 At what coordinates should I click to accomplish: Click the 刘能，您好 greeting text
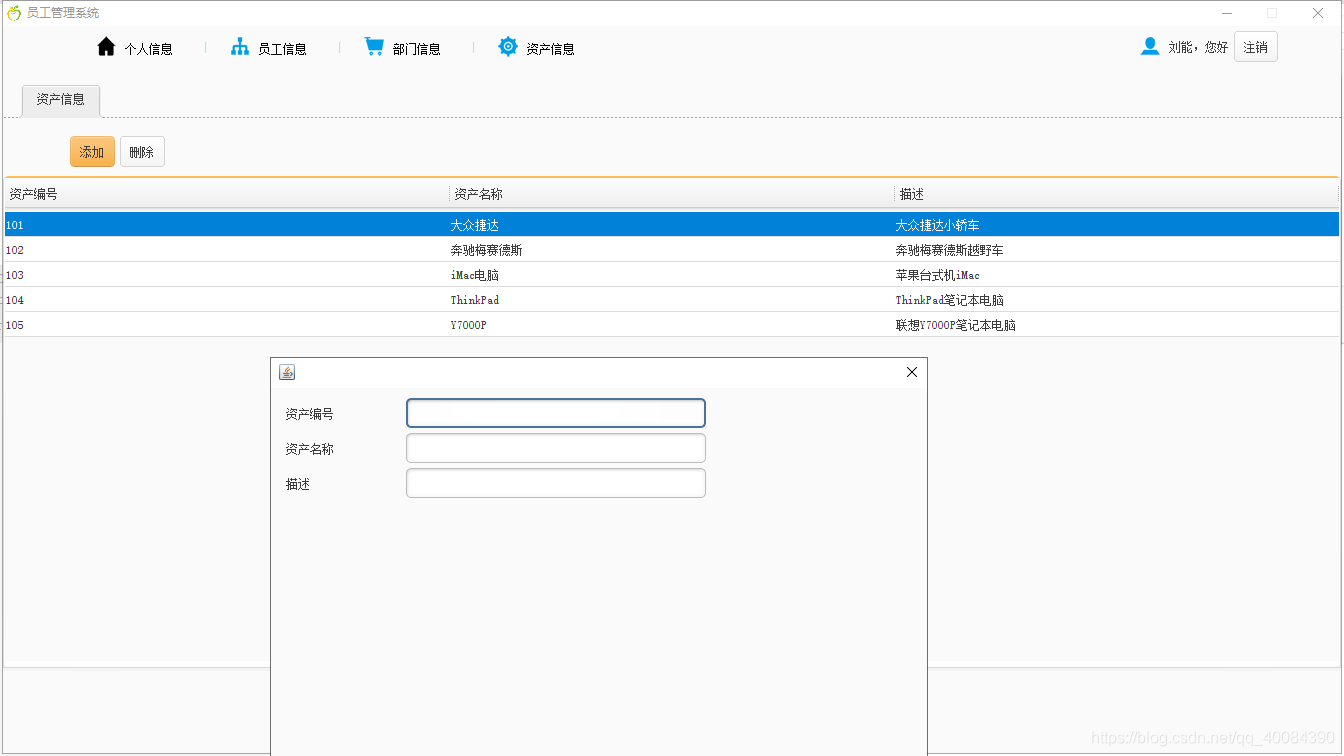(x=1198, y=47)
